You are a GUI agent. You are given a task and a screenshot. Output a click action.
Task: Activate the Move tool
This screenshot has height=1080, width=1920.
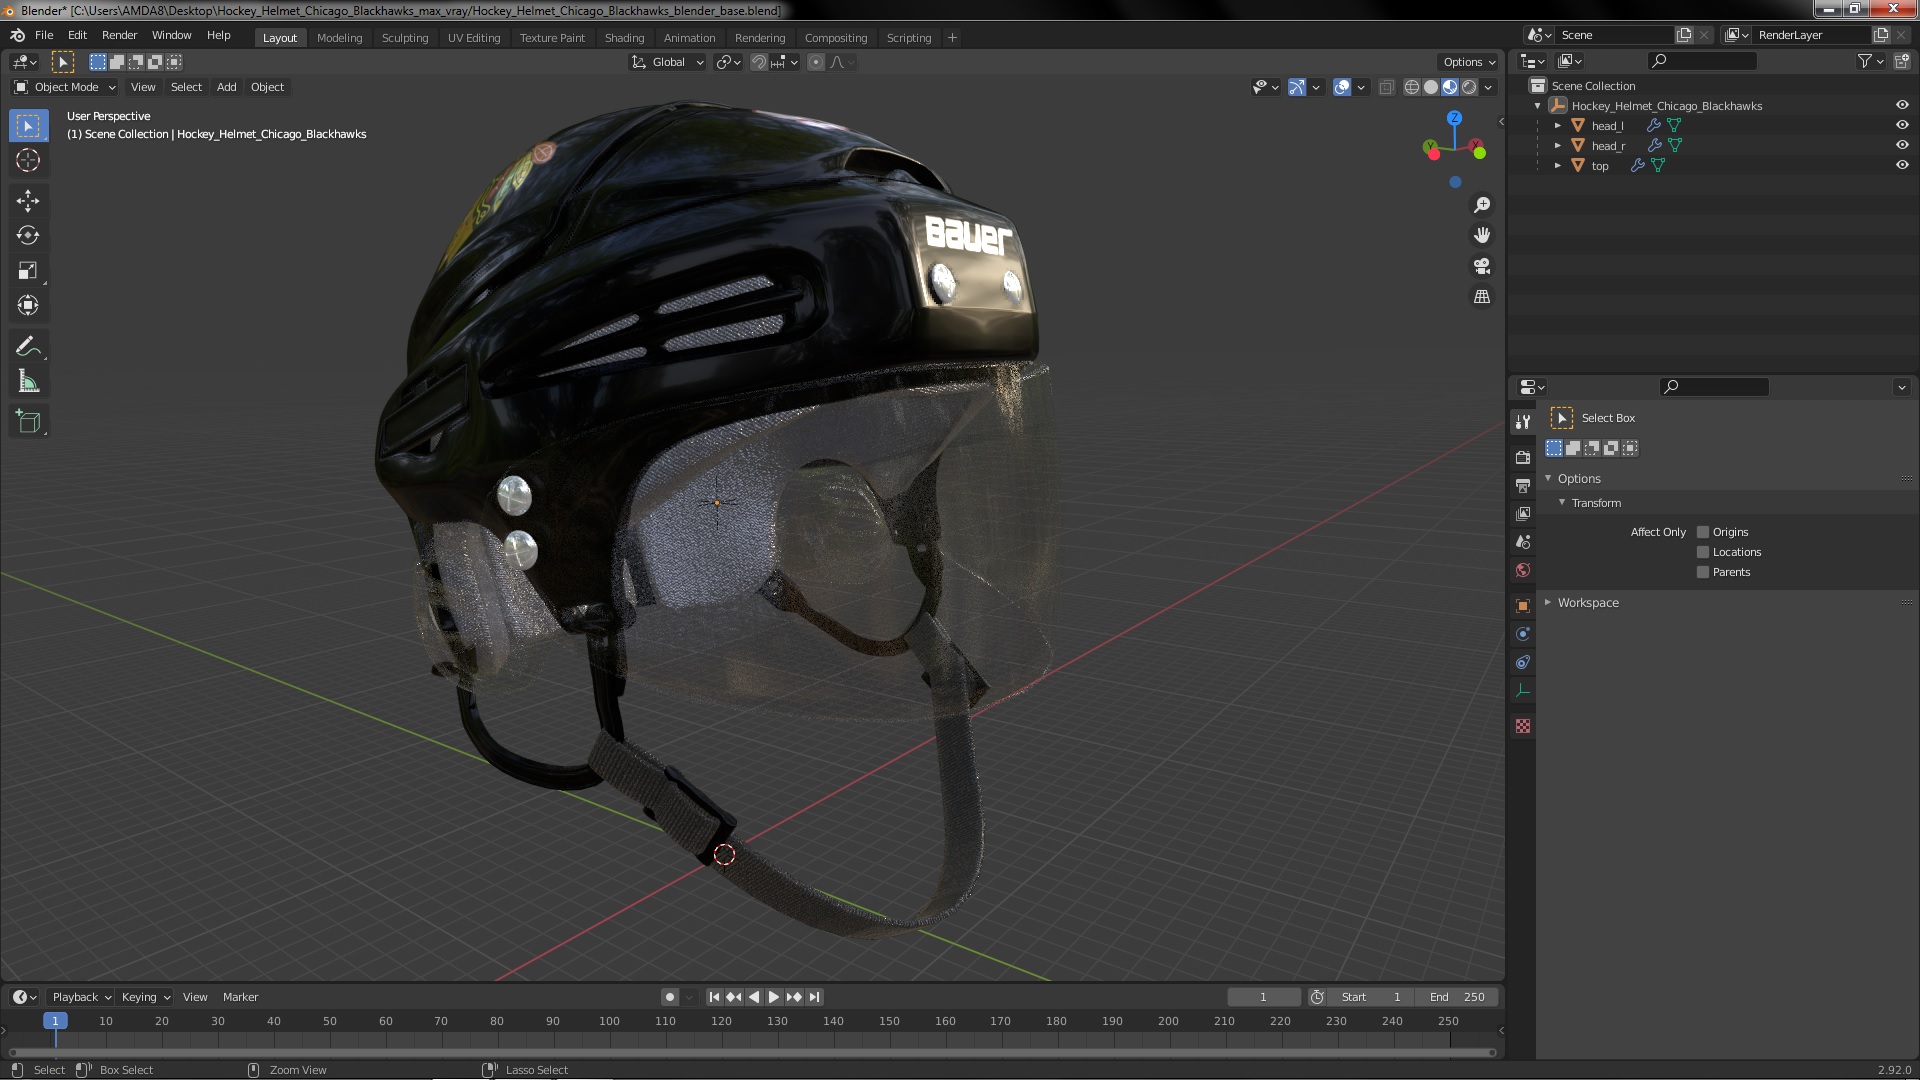point(28,201)
